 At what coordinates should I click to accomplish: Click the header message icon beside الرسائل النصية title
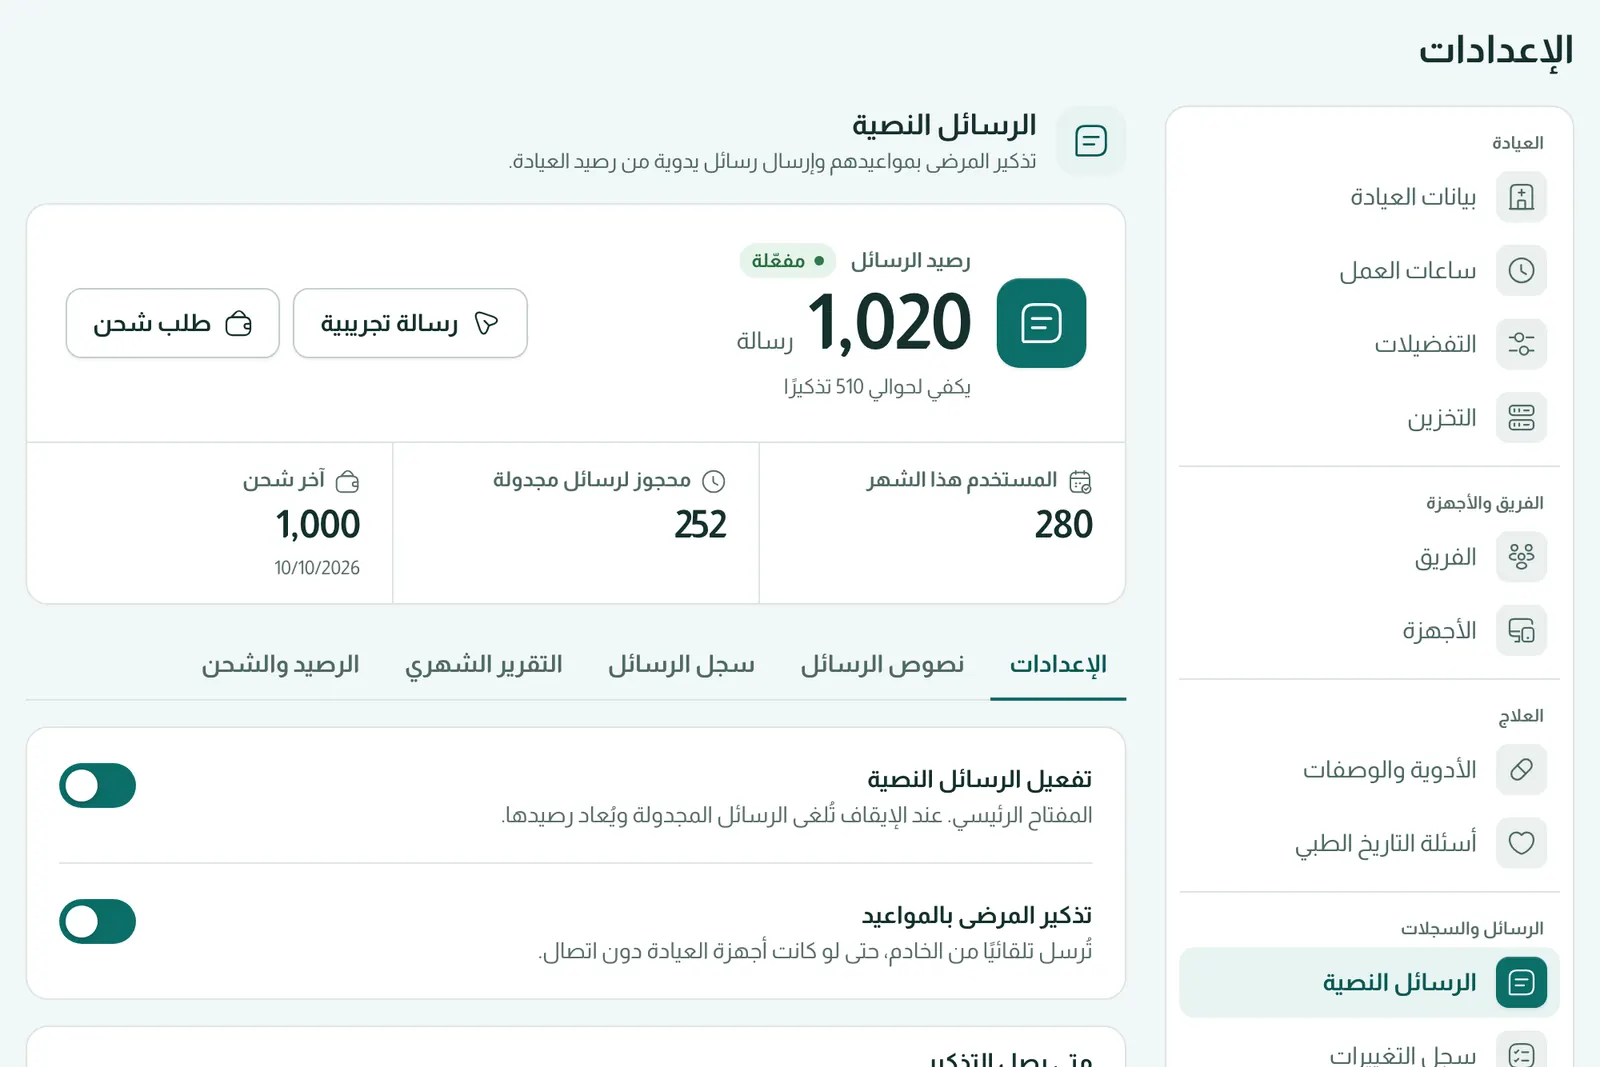pyautogui.click(x=1090, y=141)
